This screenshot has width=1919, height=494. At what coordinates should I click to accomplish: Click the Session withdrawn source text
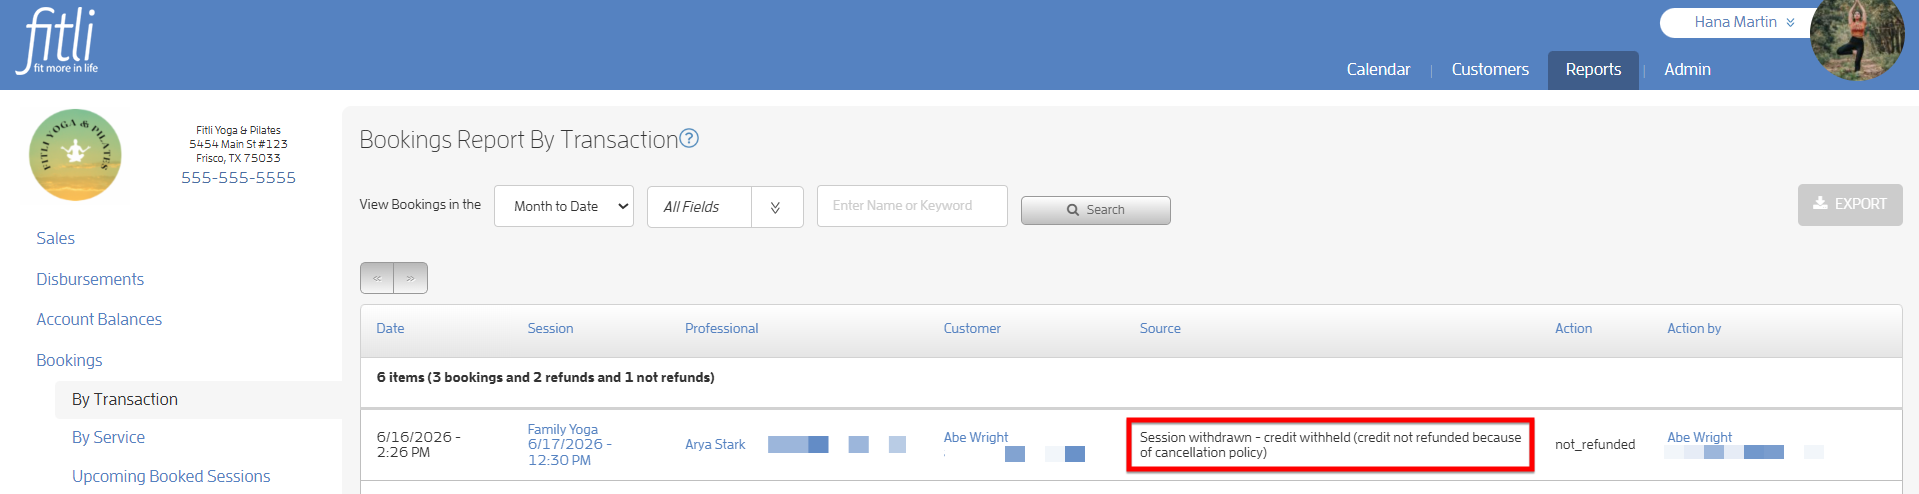(x=1330, y=445)
